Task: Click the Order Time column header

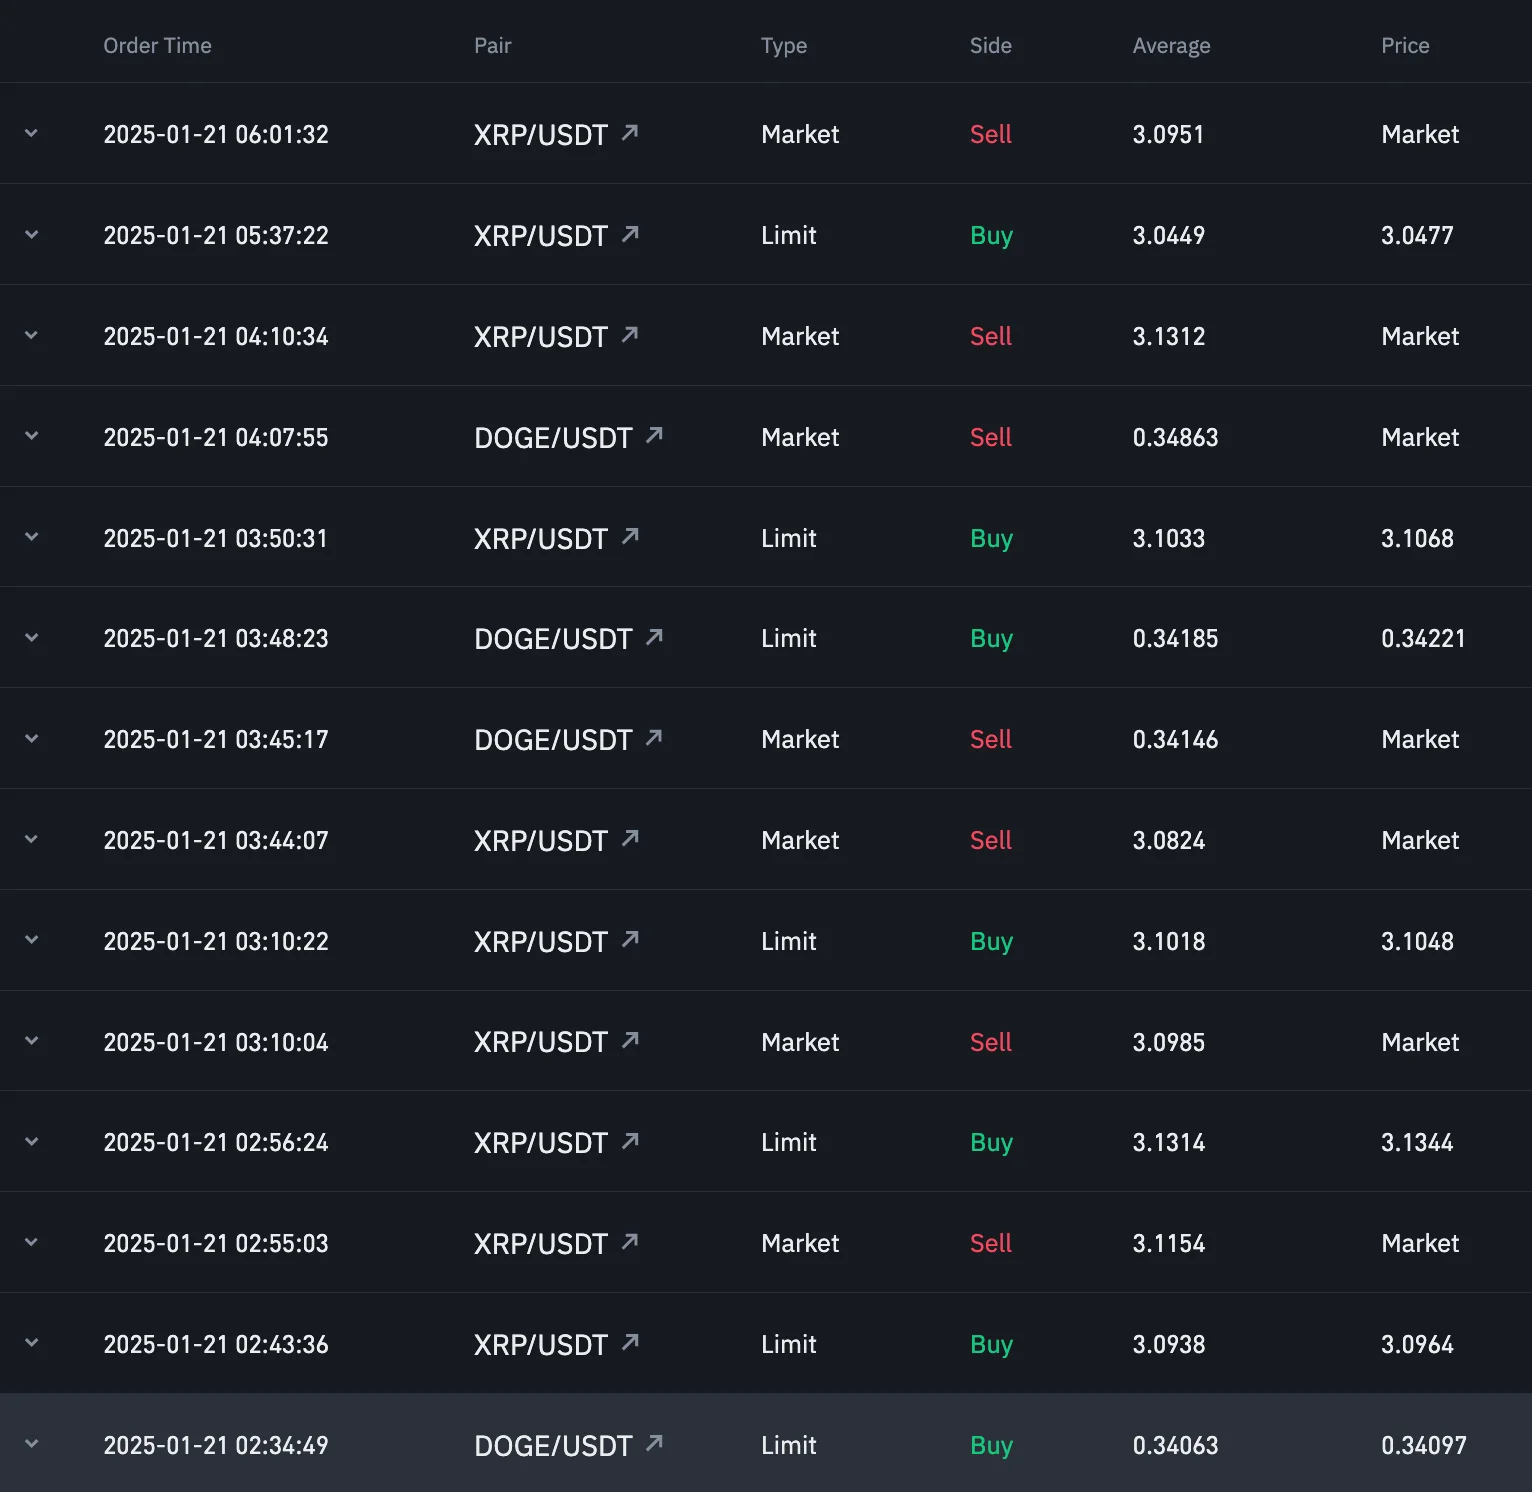Action: (x=157, y=45)
